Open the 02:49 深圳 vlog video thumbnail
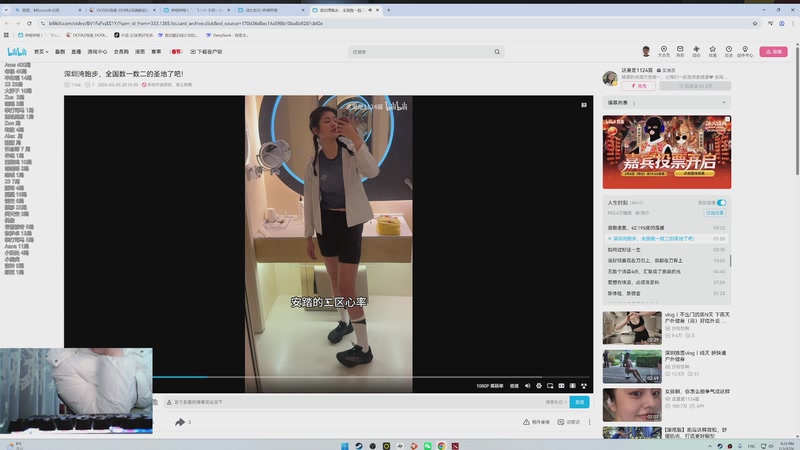The height and width of the screenshot is (450, 800). click(x=632, y=366)
